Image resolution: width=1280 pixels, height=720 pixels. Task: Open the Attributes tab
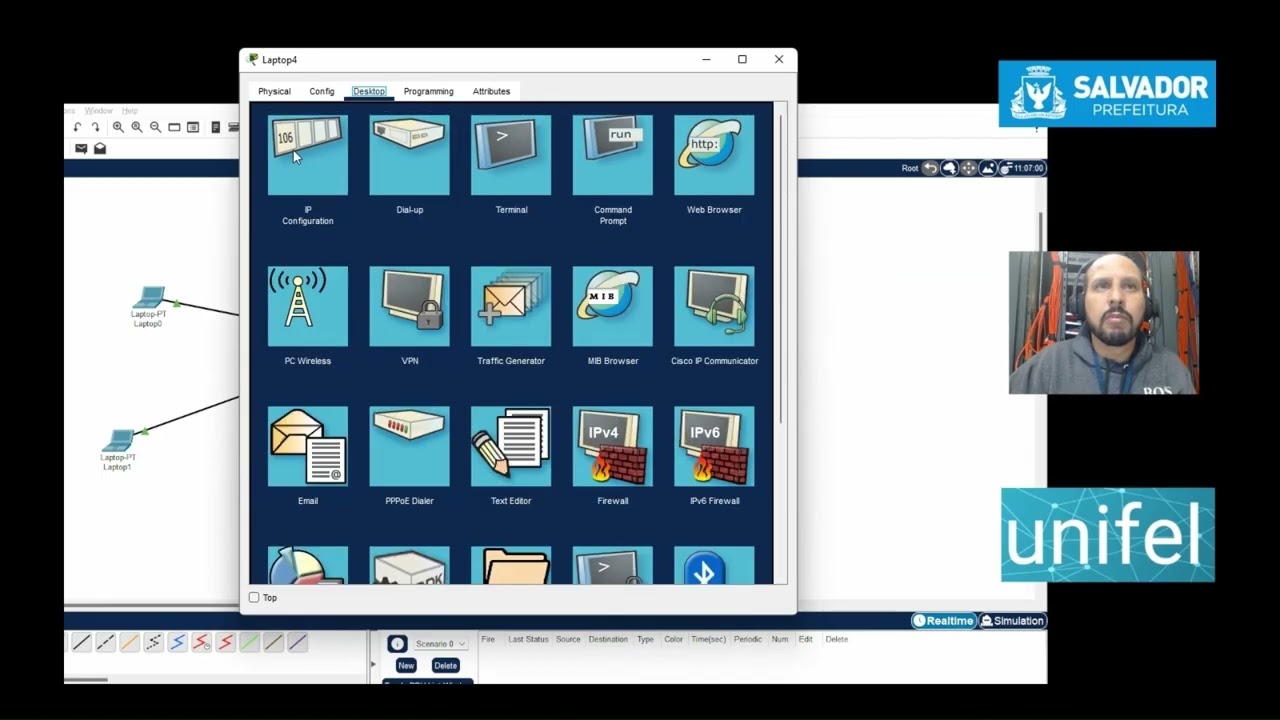click(x=491, y=91)
